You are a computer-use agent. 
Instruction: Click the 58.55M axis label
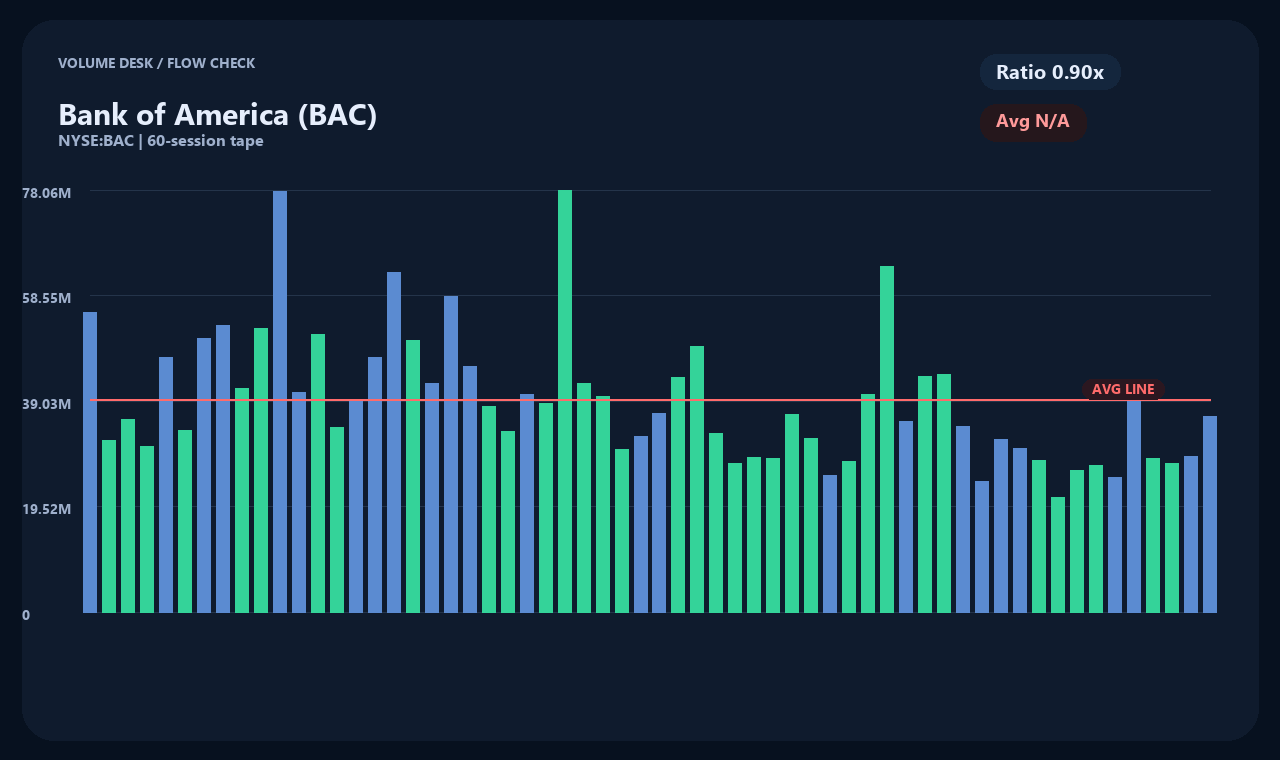coord(46,298)
